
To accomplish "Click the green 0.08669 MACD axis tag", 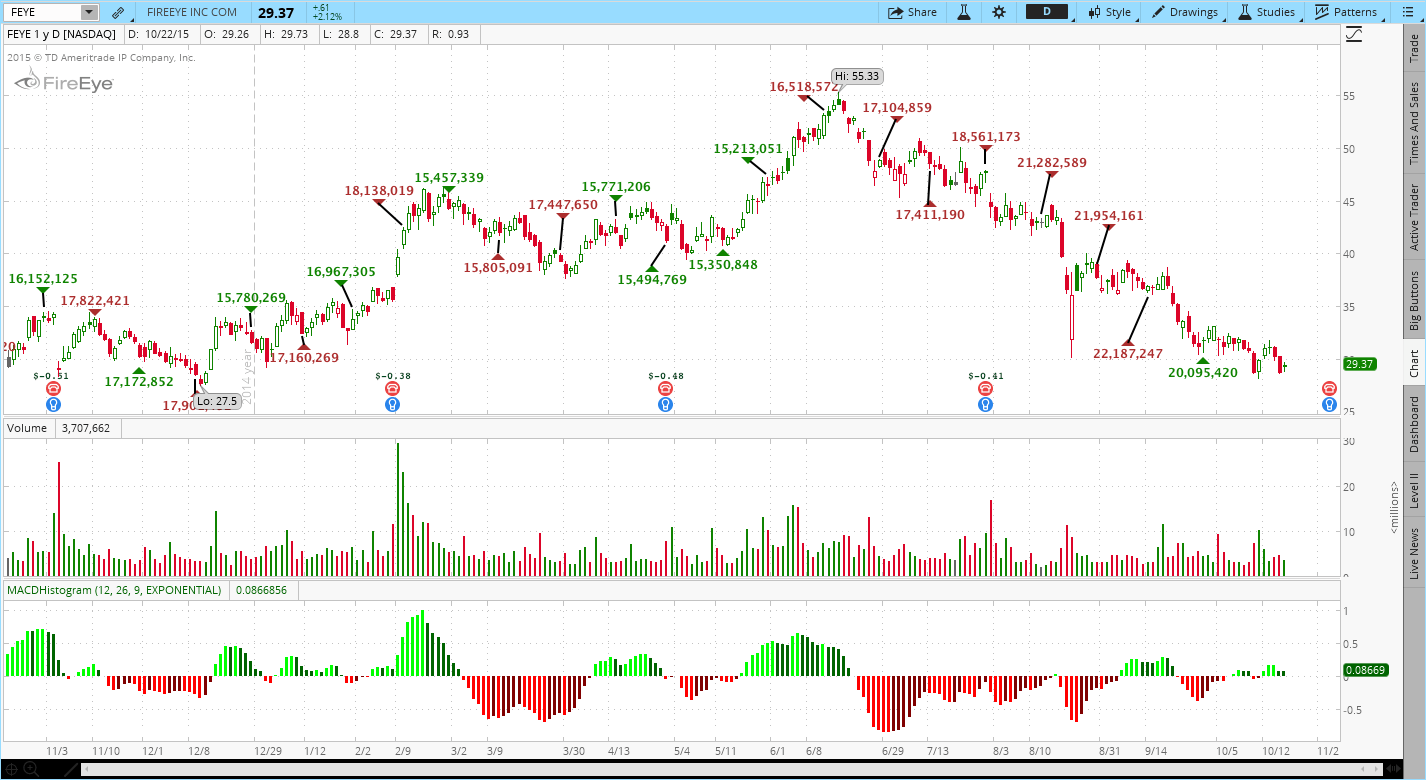I will point(1364,670).
